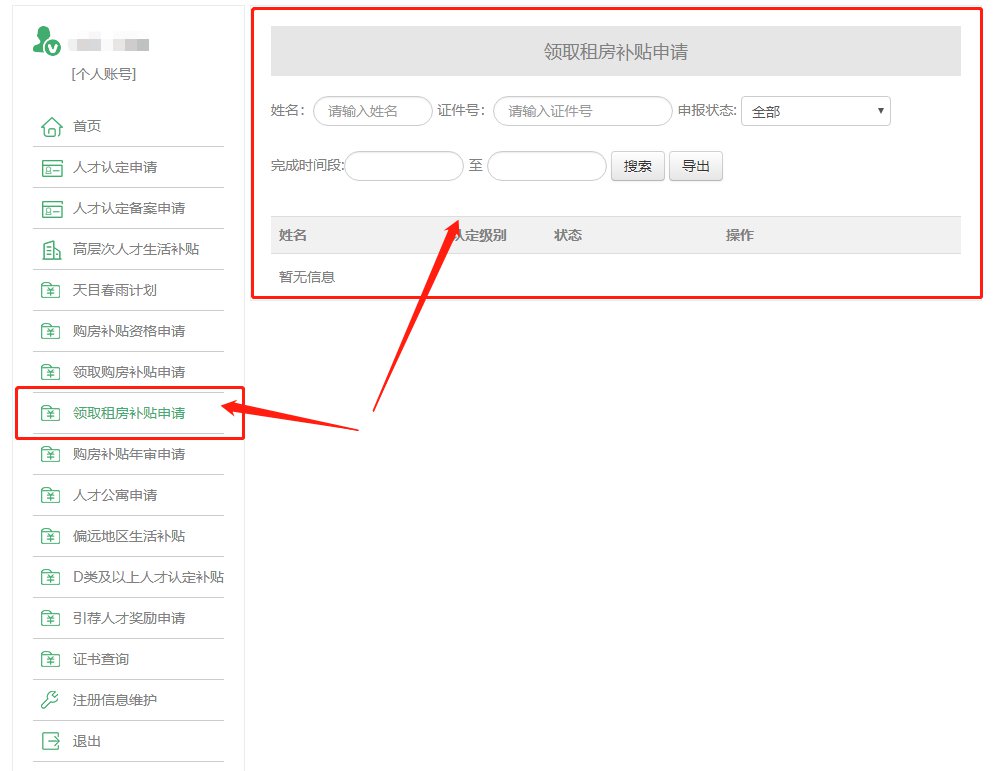
Task: Open the 人才认定备案申请 menu item
Action: tap(128, 209)
